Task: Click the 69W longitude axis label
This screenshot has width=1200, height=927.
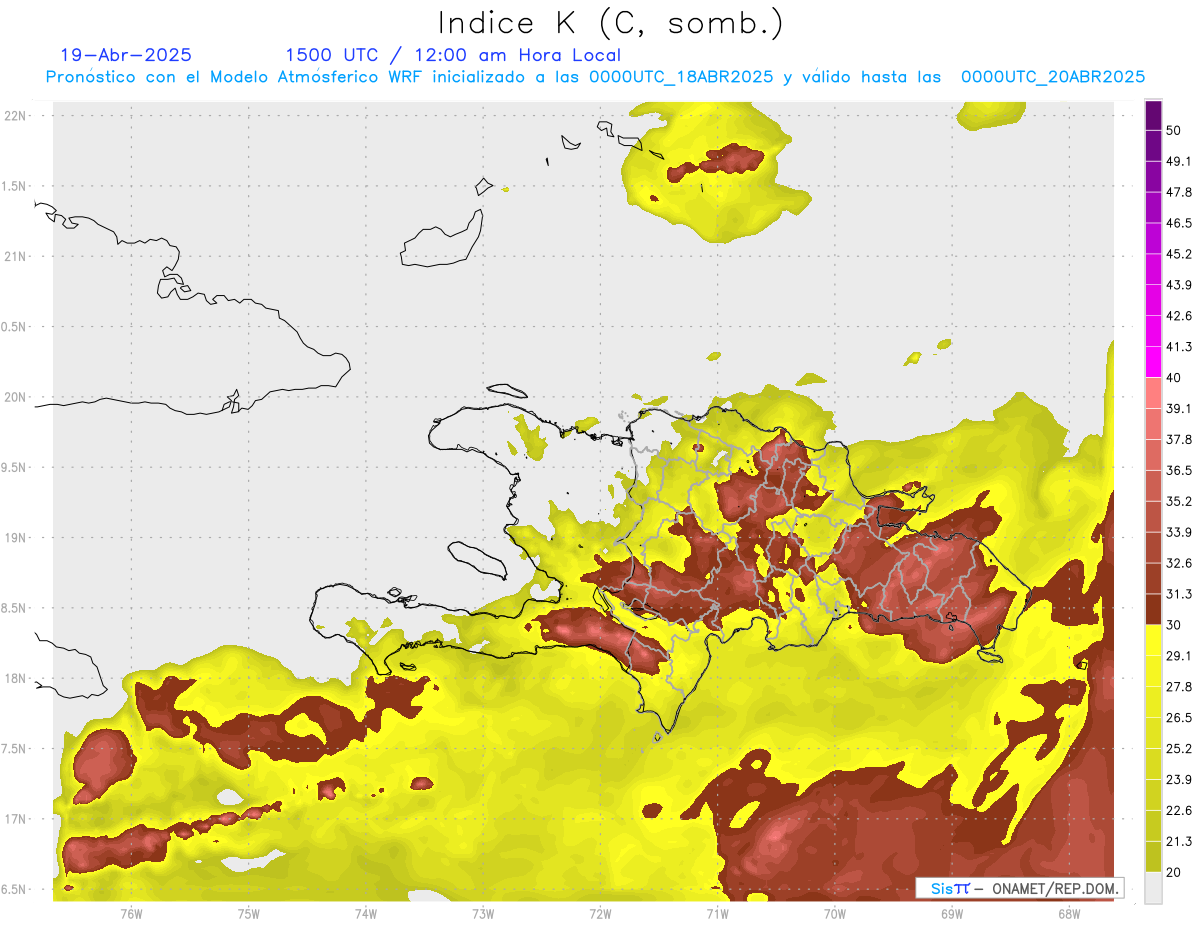Action: click(951, 914)
